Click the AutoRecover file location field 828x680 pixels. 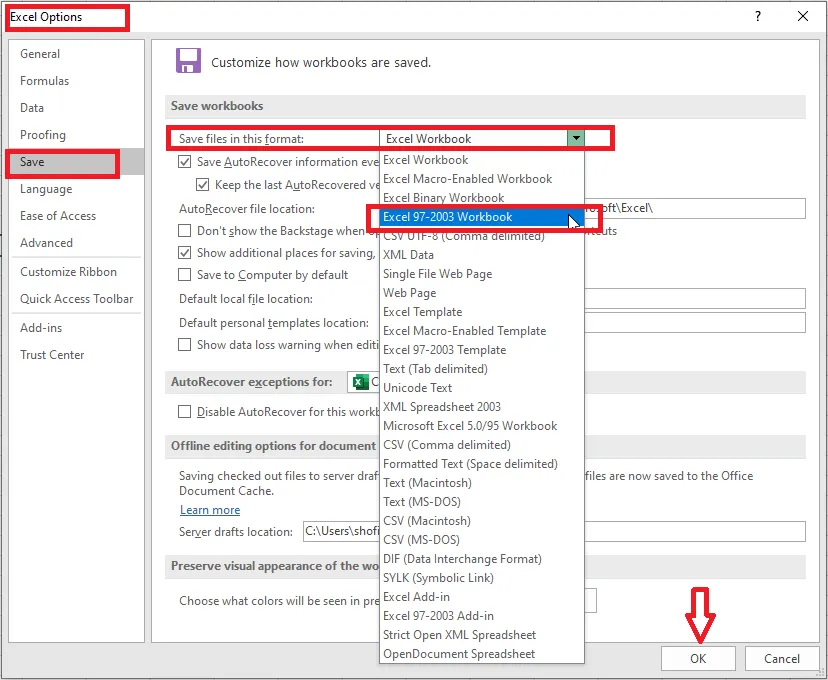click(695, 208)
